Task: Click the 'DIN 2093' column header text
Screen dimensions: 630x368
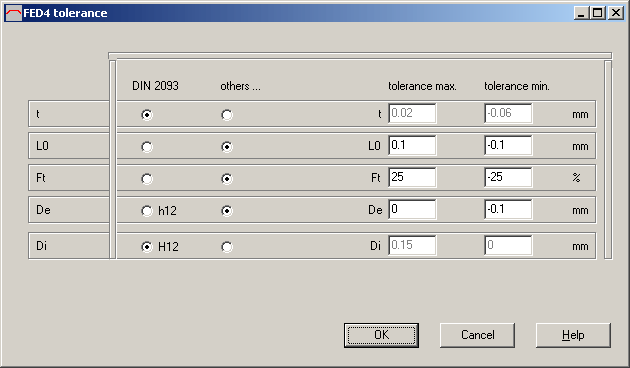Action: [155, 86]
